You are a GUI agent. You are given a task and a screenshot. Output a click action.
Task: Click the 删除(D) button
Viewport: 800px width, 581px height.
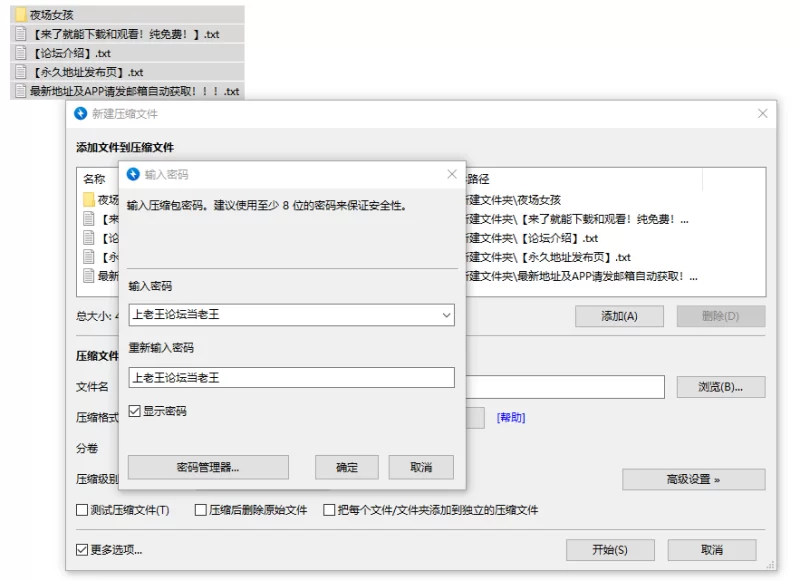click(721, 316)
